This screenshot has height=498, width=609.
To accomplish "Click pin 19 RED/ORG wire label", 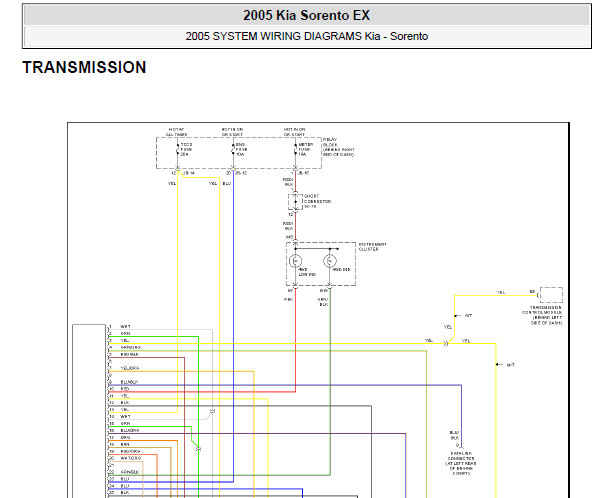I will coord(130,451).
